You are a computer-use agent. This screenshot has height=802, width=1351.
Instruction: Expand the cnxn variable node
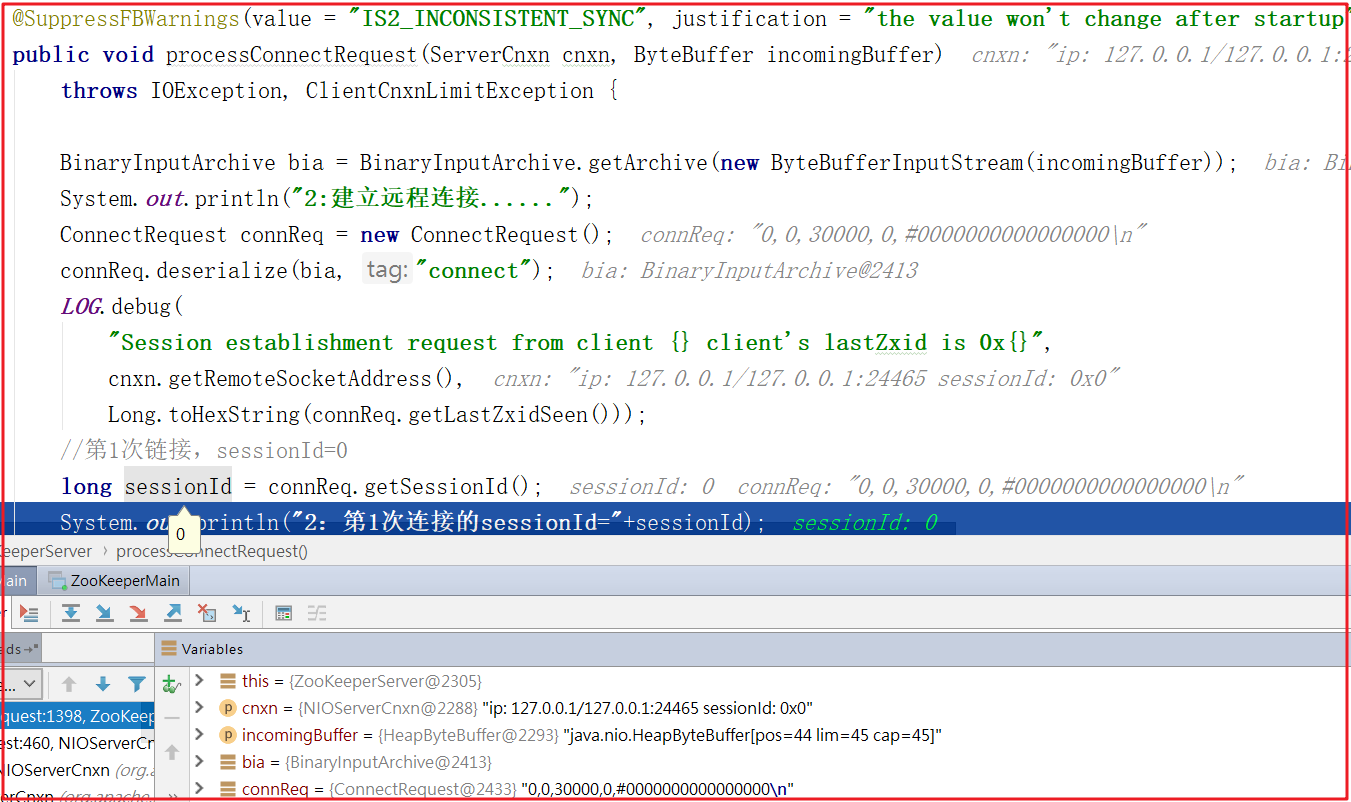pyautogui.click(x=200, y=708)
